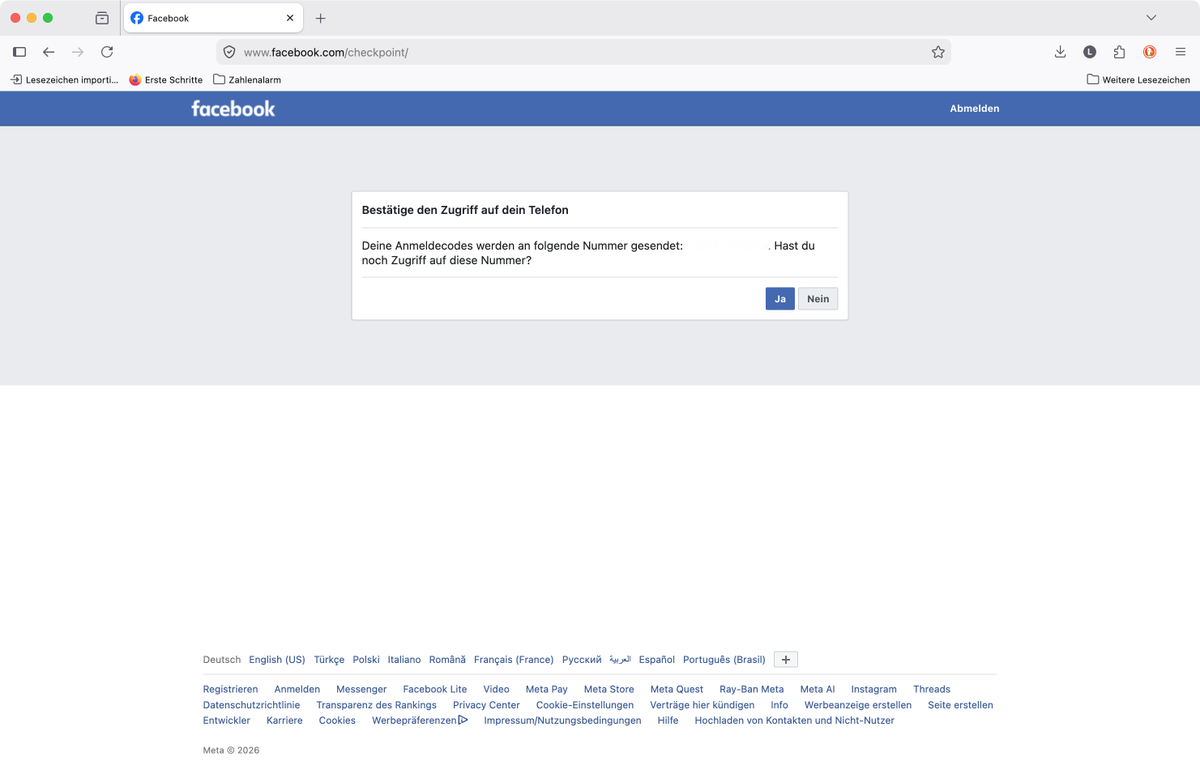Open the Erste Schritte bookmark

tap(166, 80)
